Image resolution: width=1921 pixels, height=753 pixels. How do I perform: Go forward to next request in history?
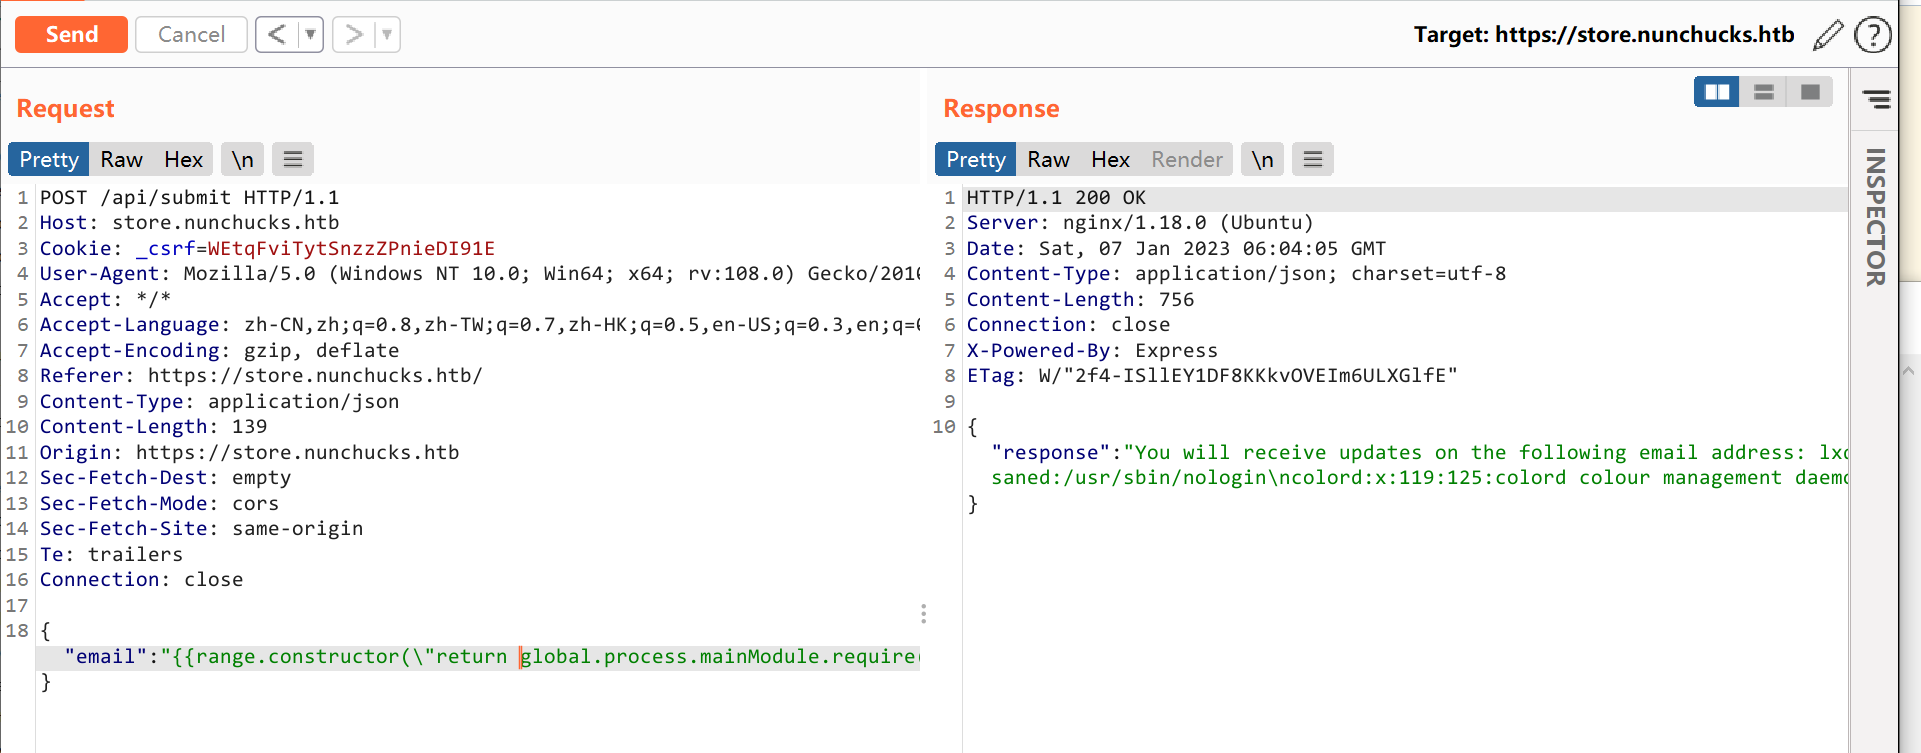pos(353,35)
